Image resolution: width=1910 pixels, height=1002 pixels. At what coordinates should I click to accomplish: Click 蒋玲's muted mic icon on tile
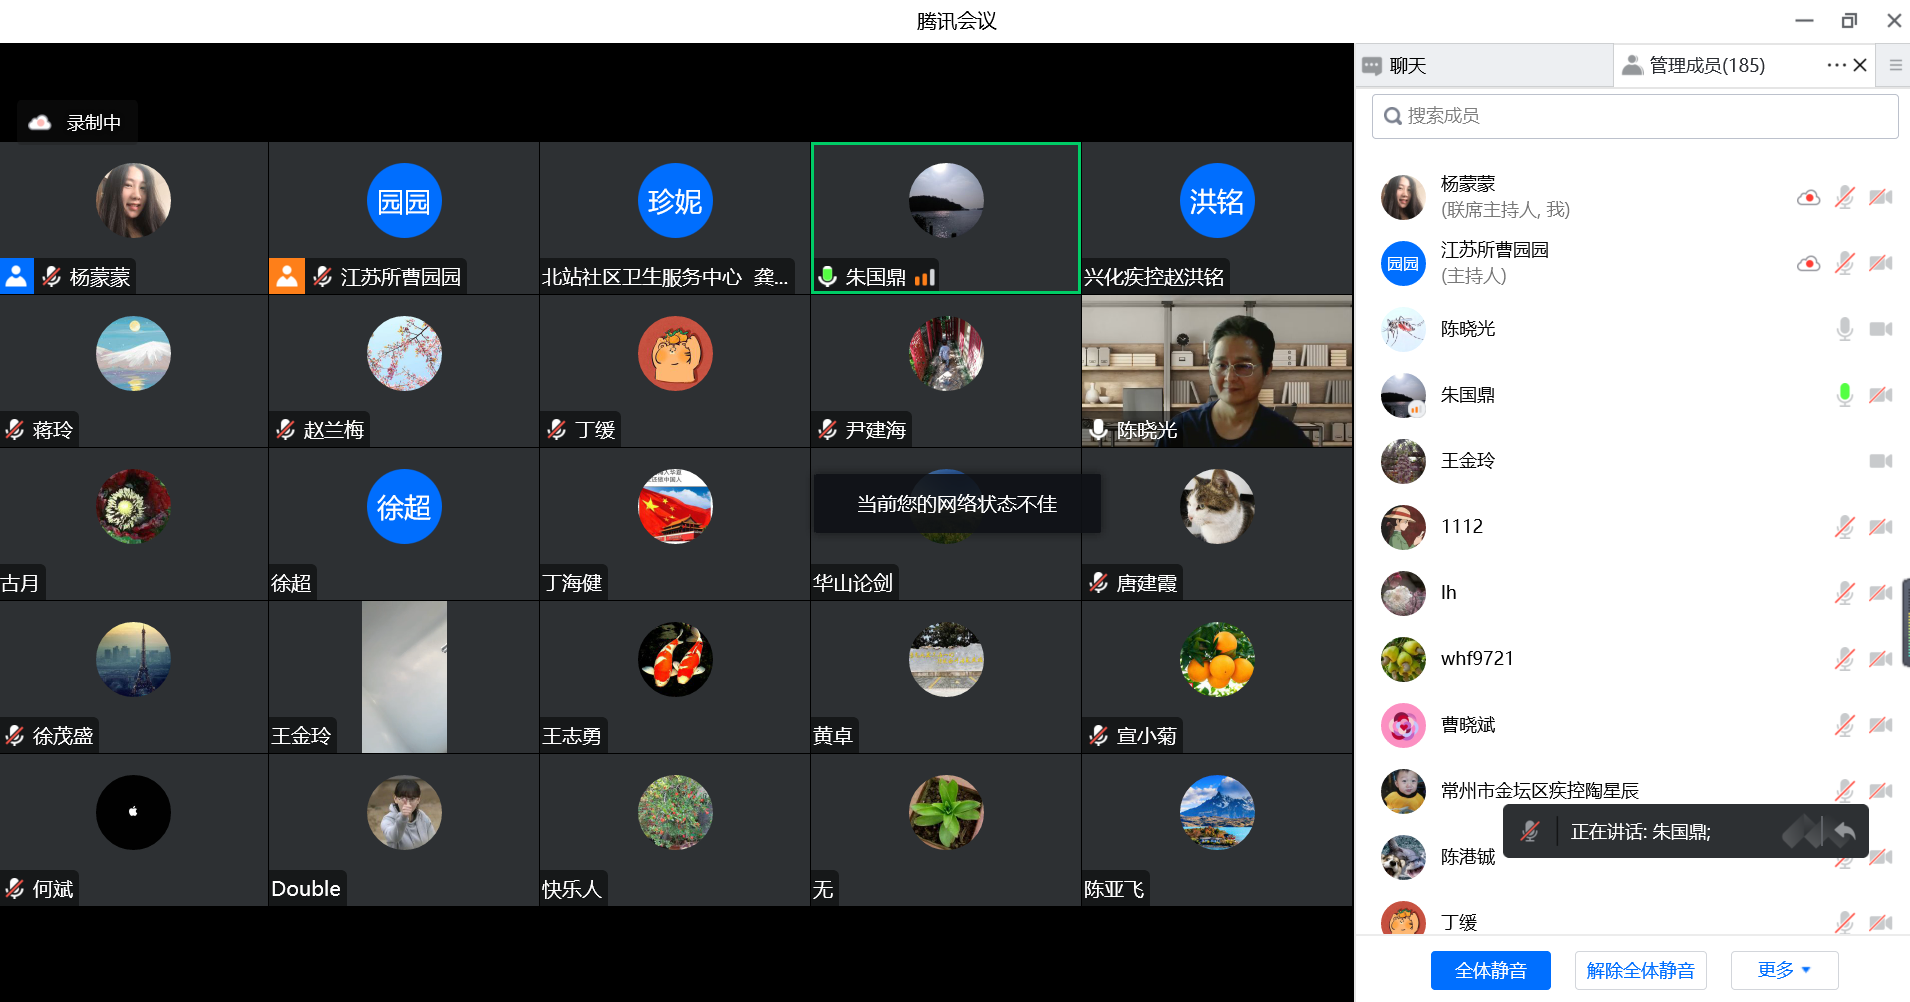15,430
